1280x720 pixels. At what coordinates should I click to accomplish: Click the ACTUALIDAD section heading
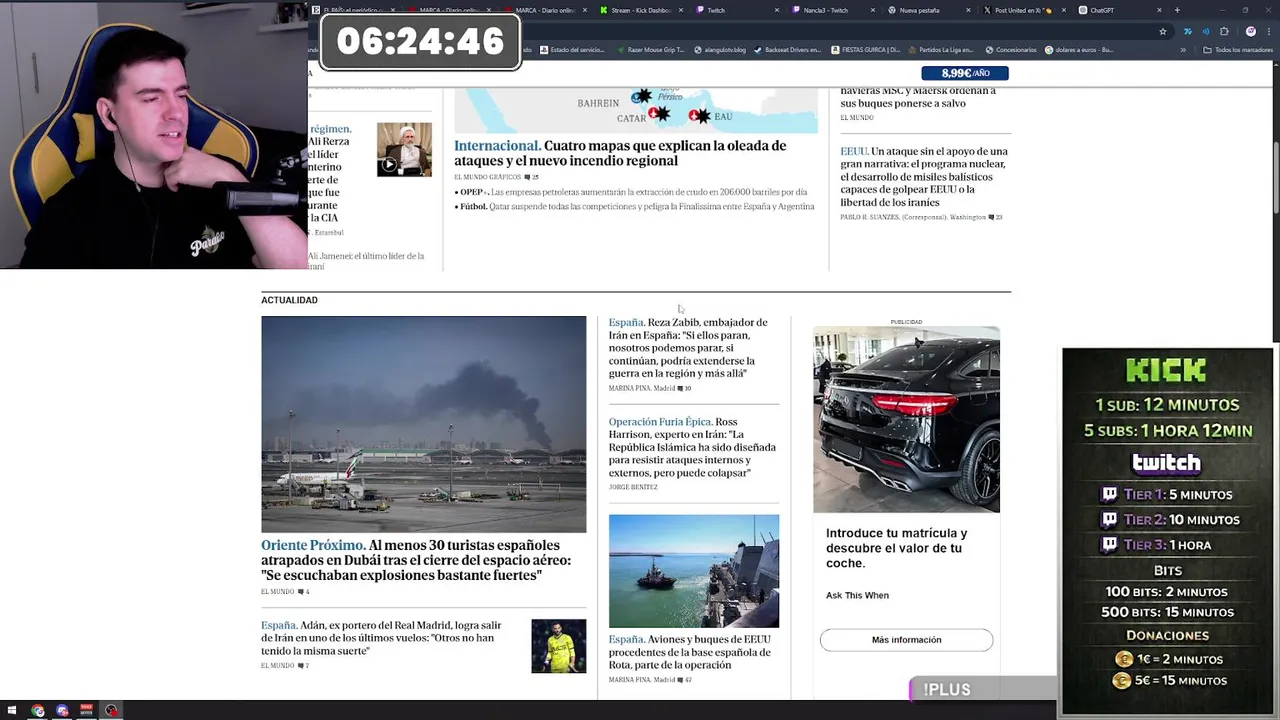(x=289, y=300)
